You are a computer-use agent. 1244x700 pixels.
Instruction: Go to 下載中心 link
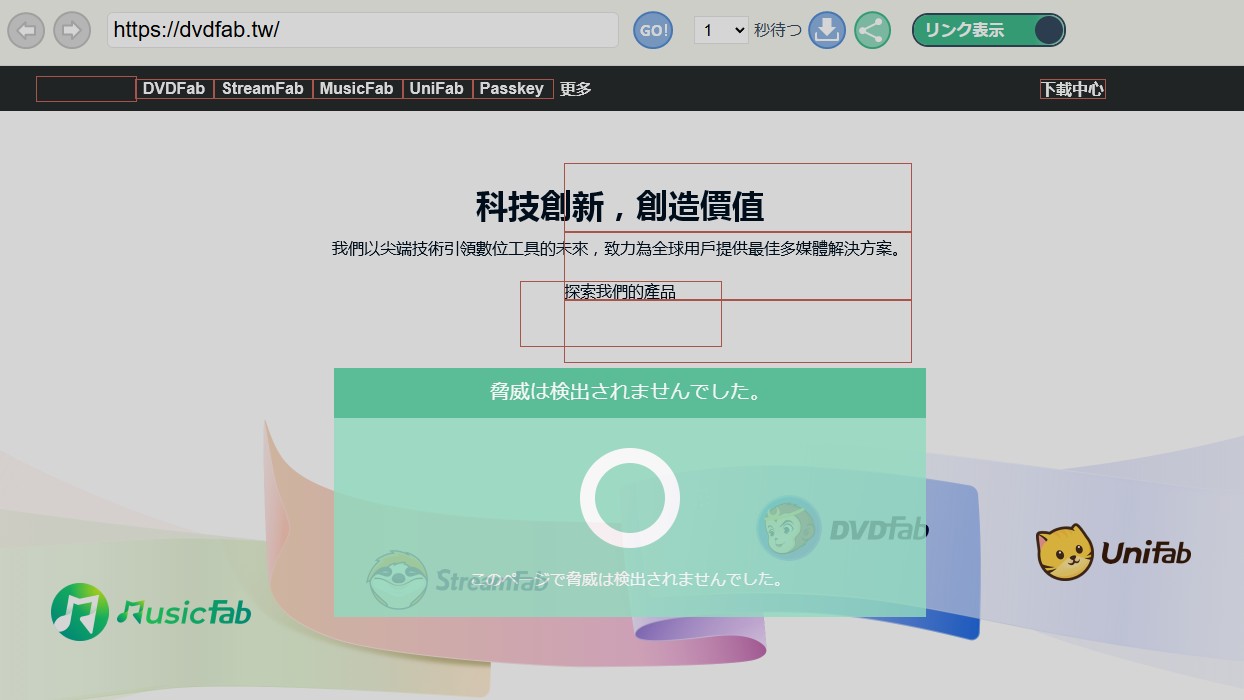point(1073,89)
